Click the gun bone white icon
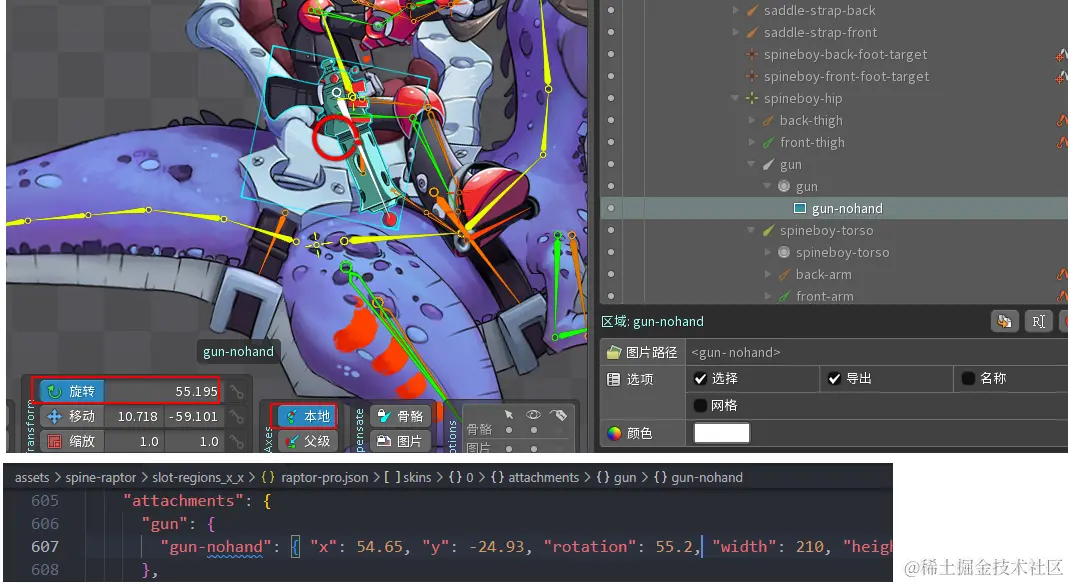The image size is (1070, 584). click(768, 164)
